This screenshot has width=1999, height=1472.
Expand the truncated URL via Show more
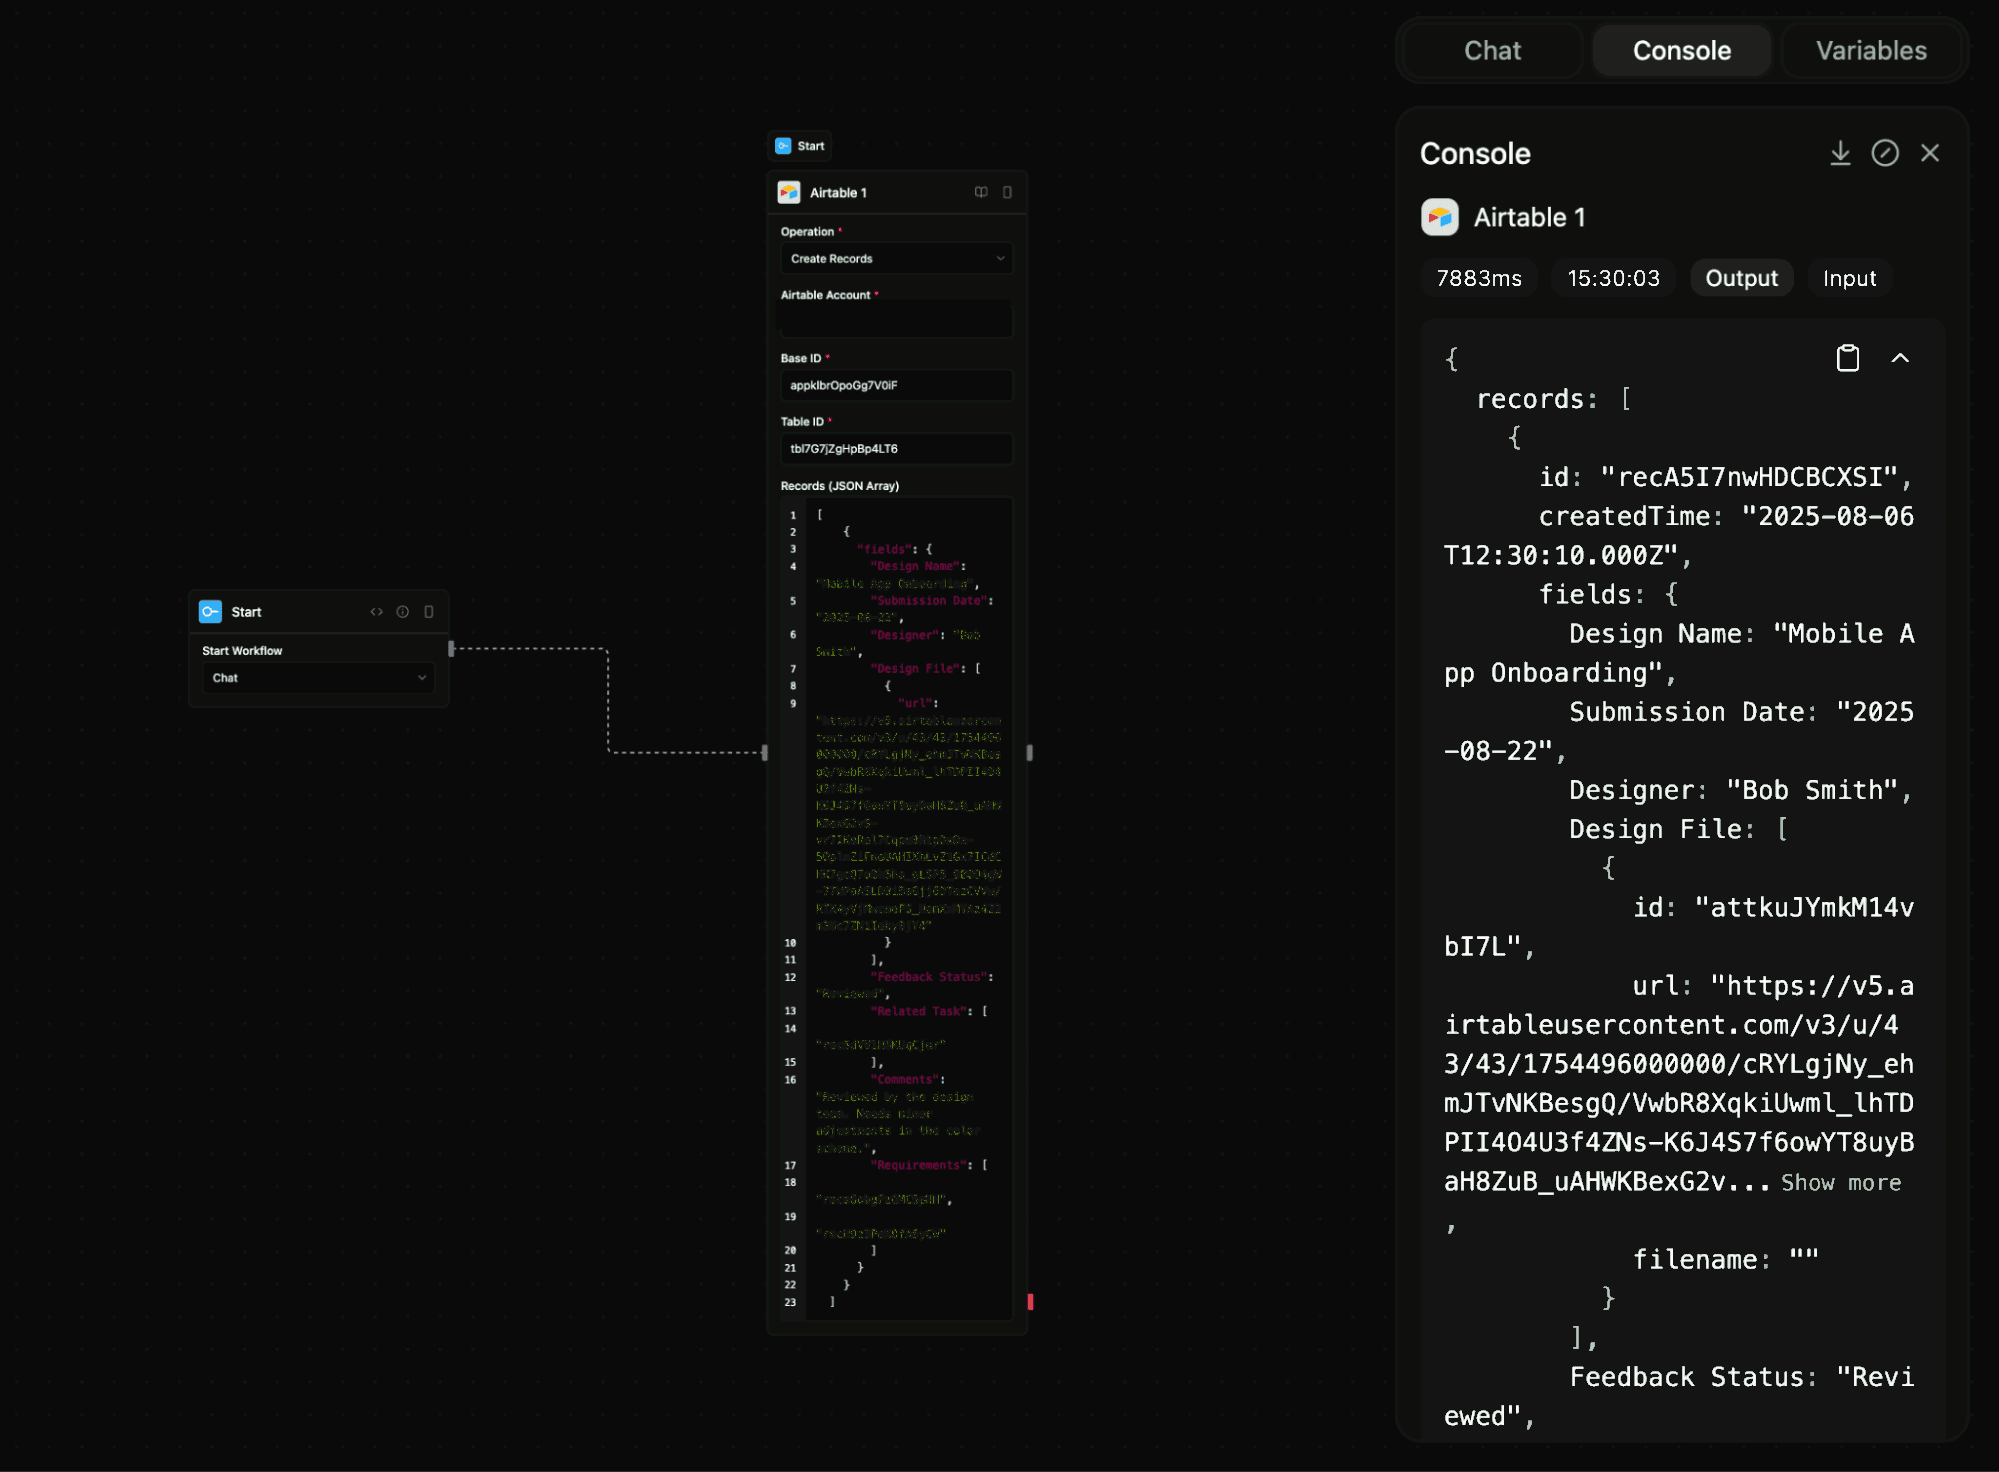[x=1841, y=1183]
